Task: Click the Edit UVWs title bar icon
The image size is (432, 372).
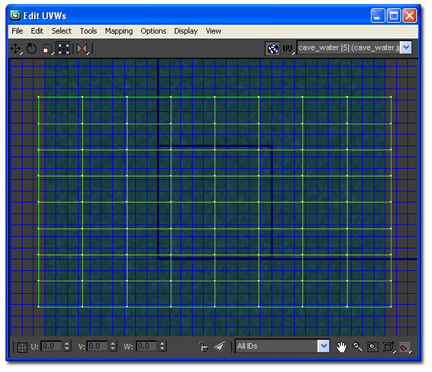Action: (x=15, y=15)
